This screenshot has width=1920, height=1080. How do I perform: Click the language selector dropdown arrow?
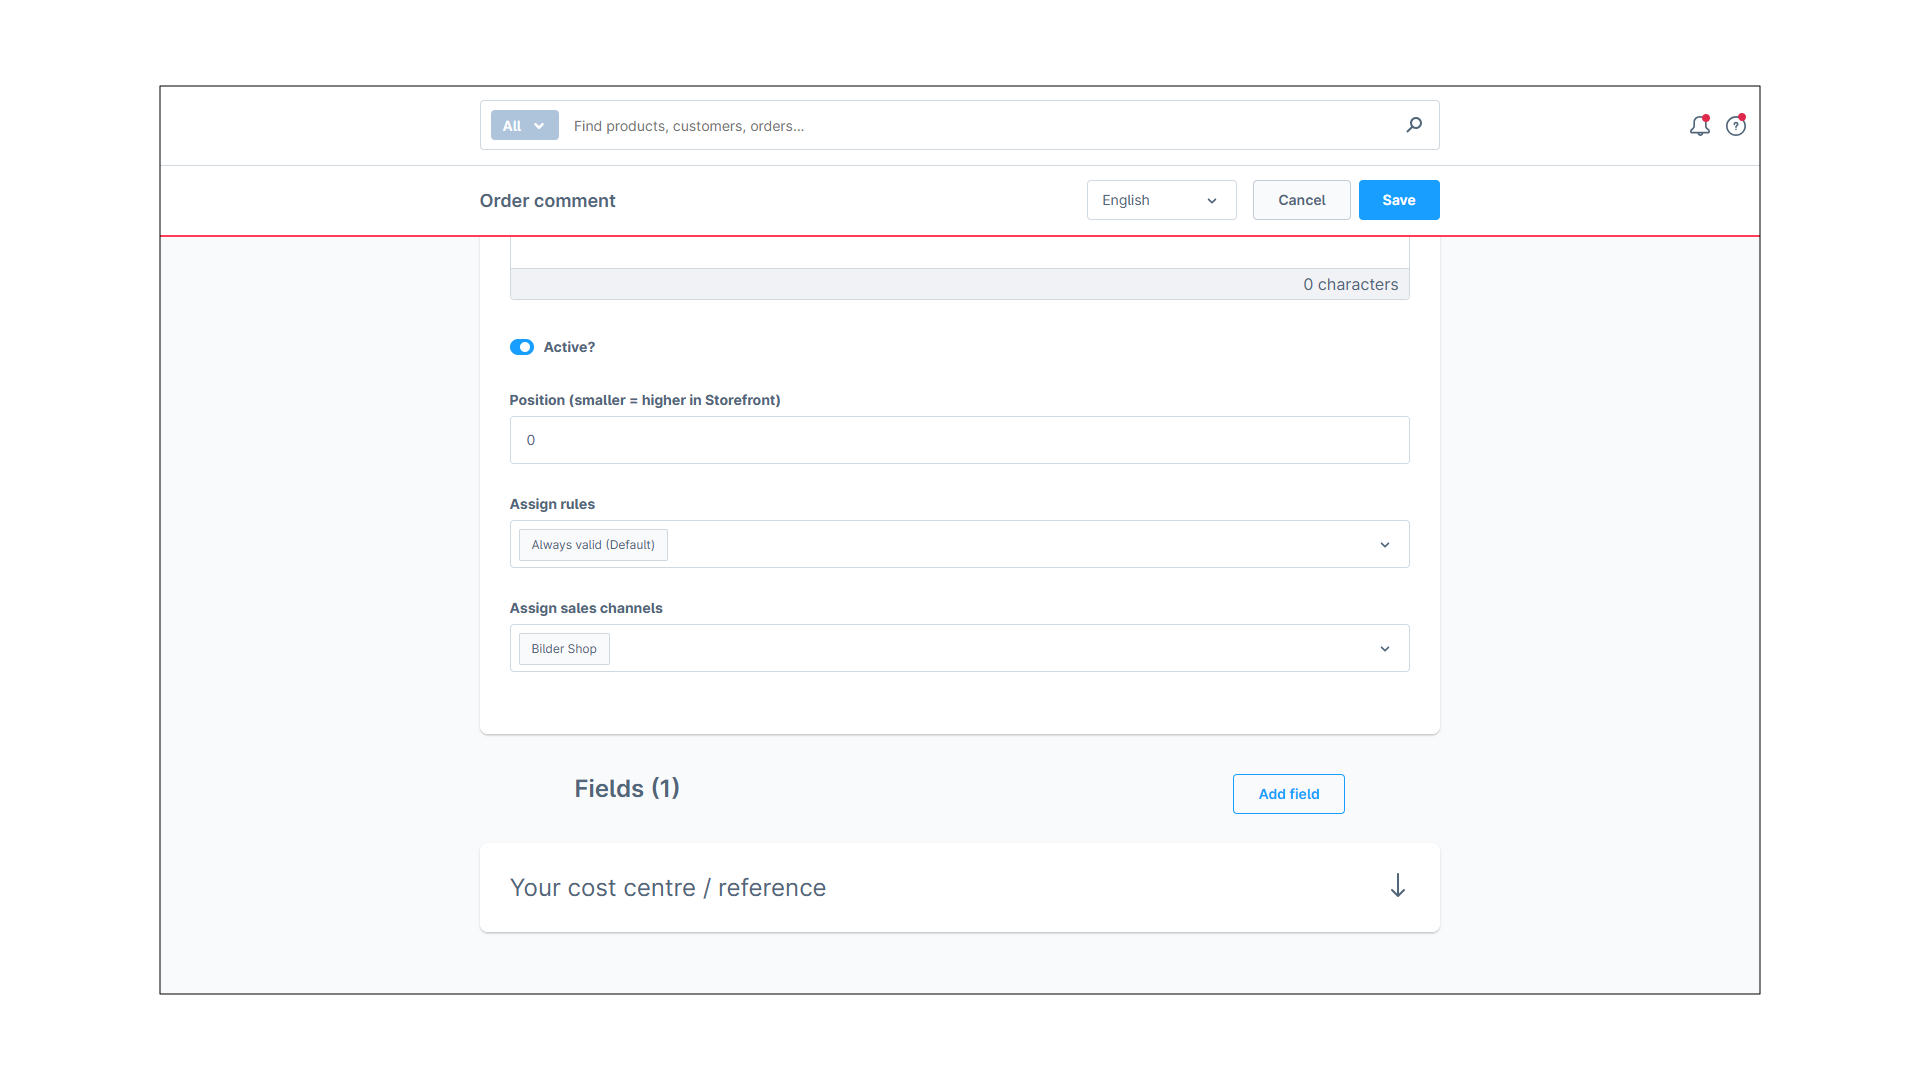point(1212,200)
